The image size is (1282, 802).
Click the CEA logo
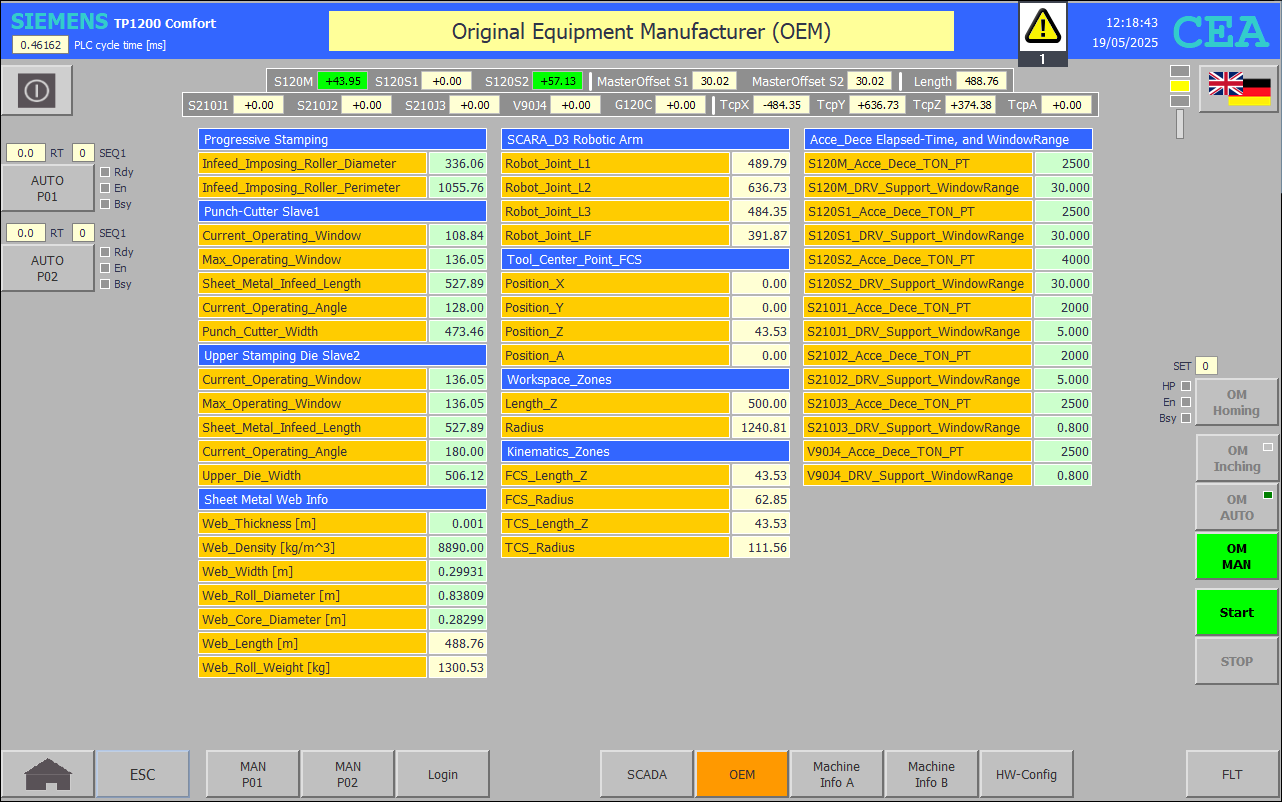pos(1221,33)
